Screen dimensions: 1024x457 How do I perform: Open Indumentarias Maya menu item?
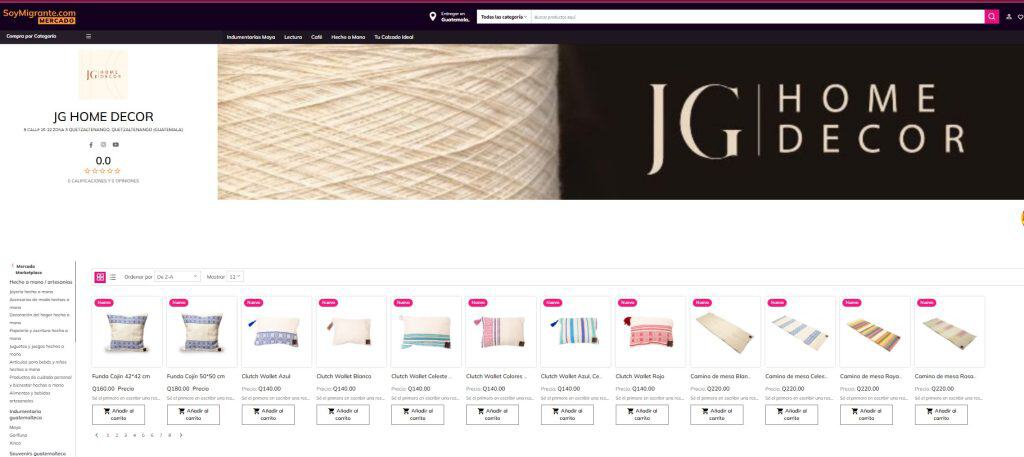pos(251,37)
